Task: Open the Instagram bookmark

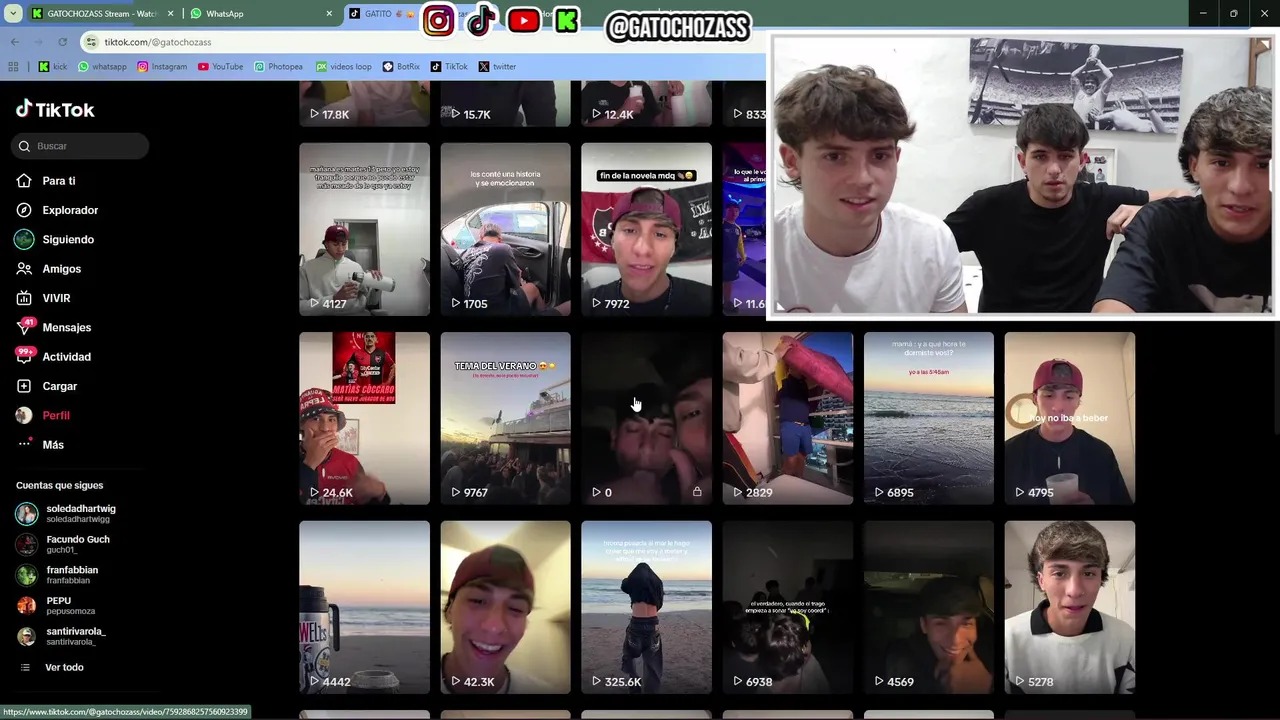Action: (x=162, y=67)
